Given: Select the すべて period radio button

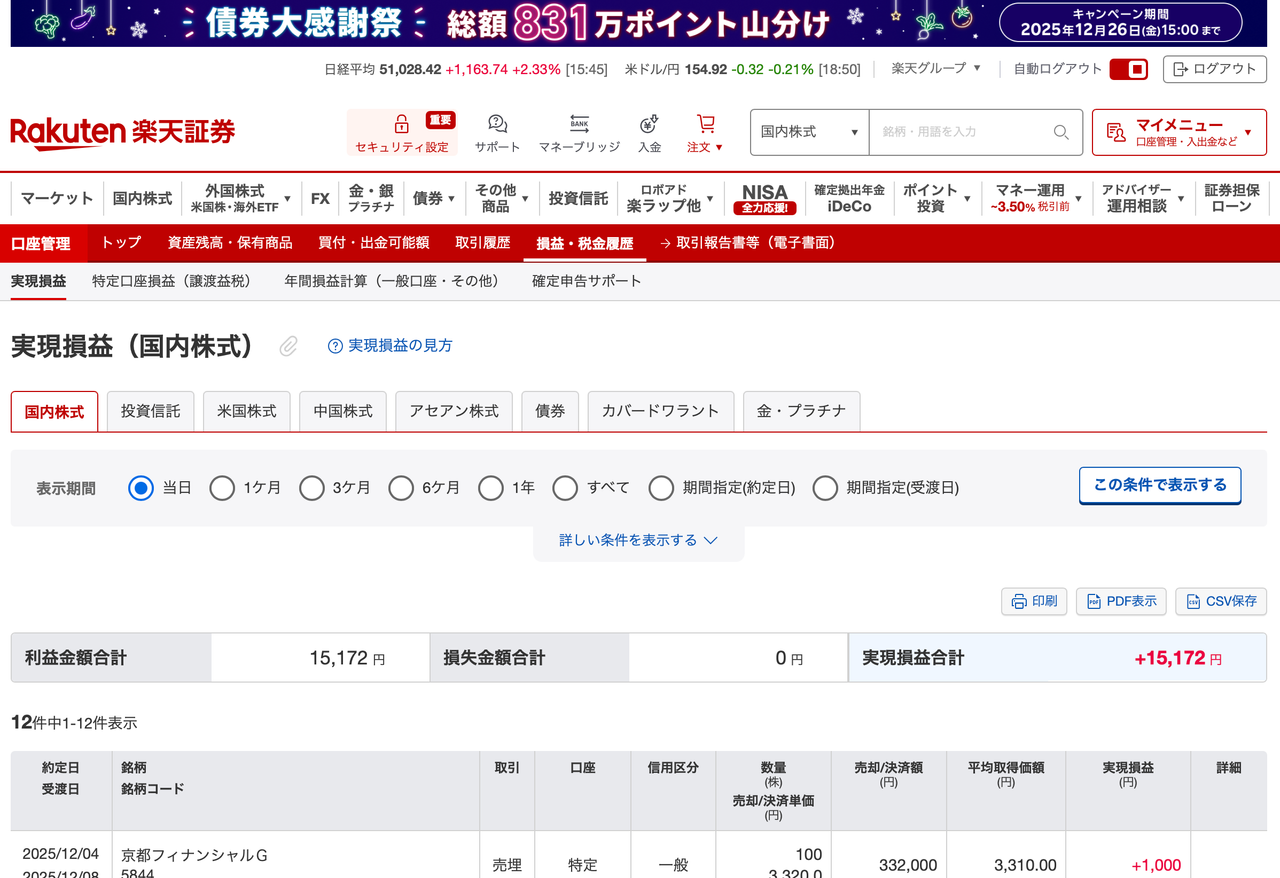Looking at the screenshot, I should 565,488.
